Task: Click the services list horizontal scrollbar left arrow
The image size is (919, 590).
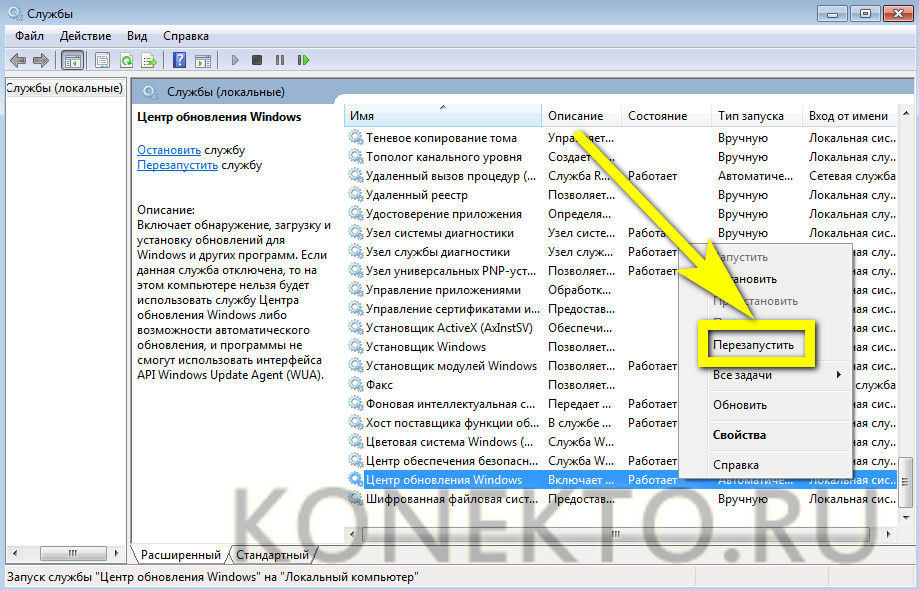Action: [x=352, y=534]
